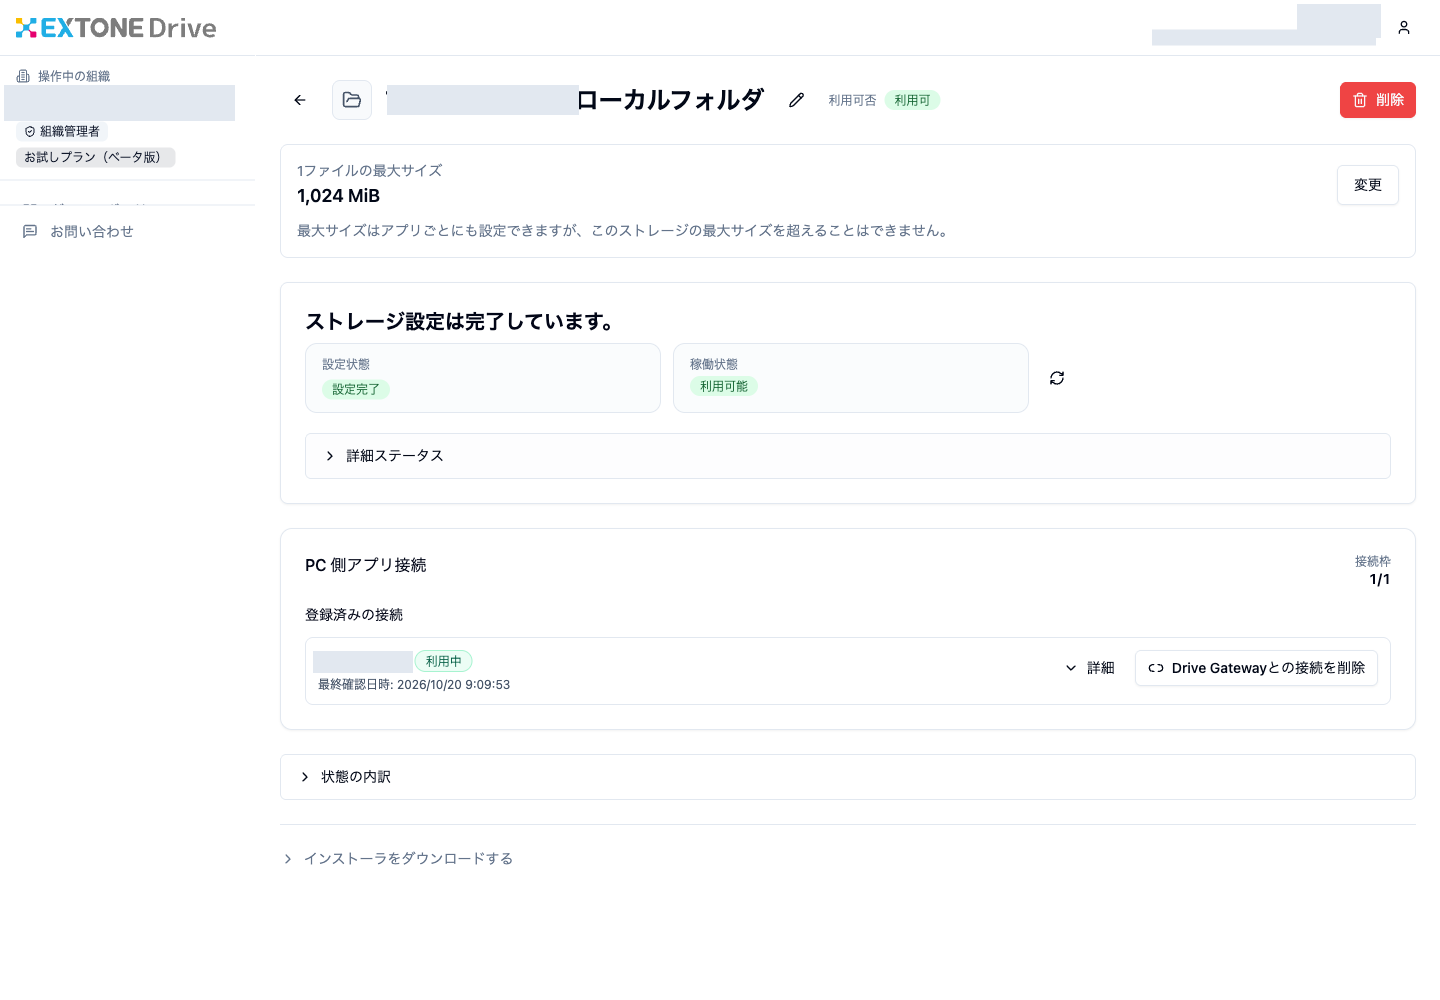Image resolution: width=1440 pixels, height=1000 pixels.
Task: Click the お試しプラン（ベータ版）badge
Action: 96,157
